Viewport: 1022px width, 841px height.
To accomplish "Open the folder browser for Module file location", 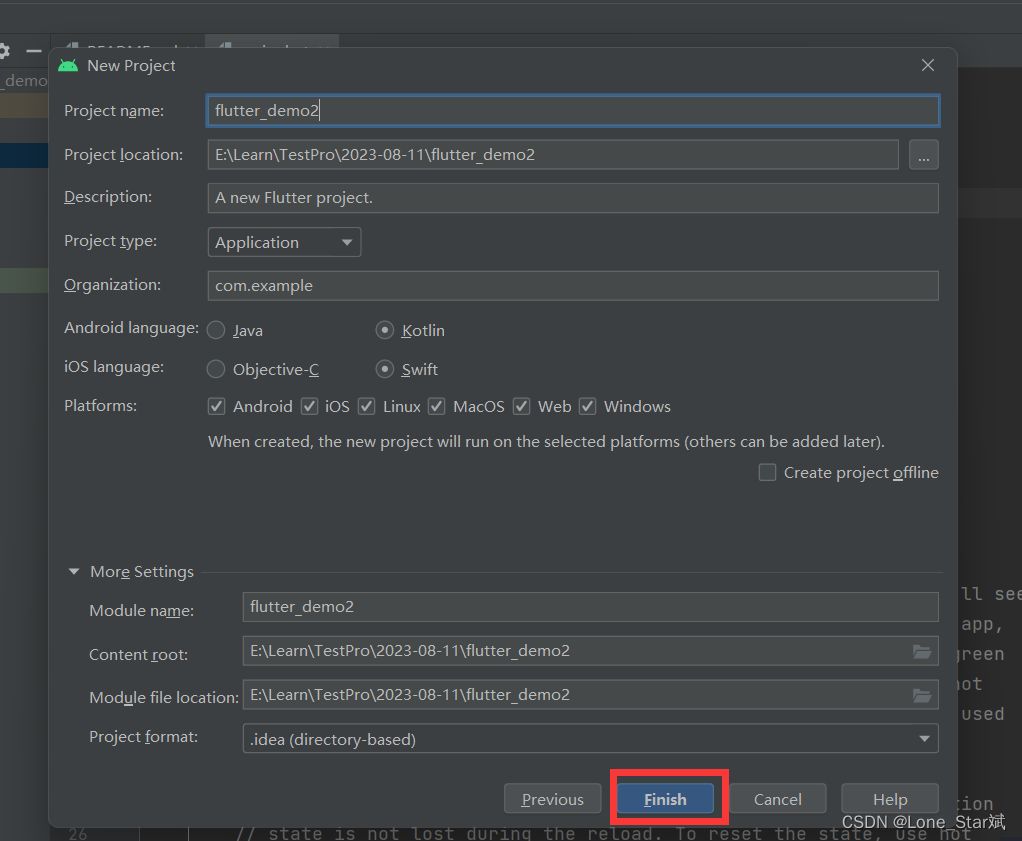I will pos(922,695).
